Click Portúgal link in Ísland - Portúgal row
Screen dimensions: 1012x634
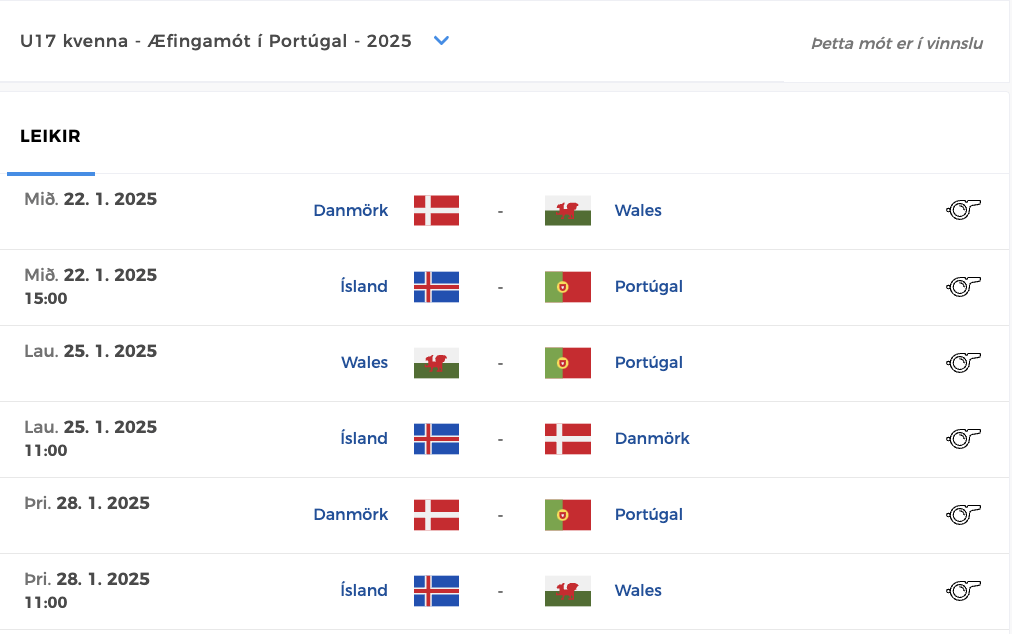tap(648, 286)
